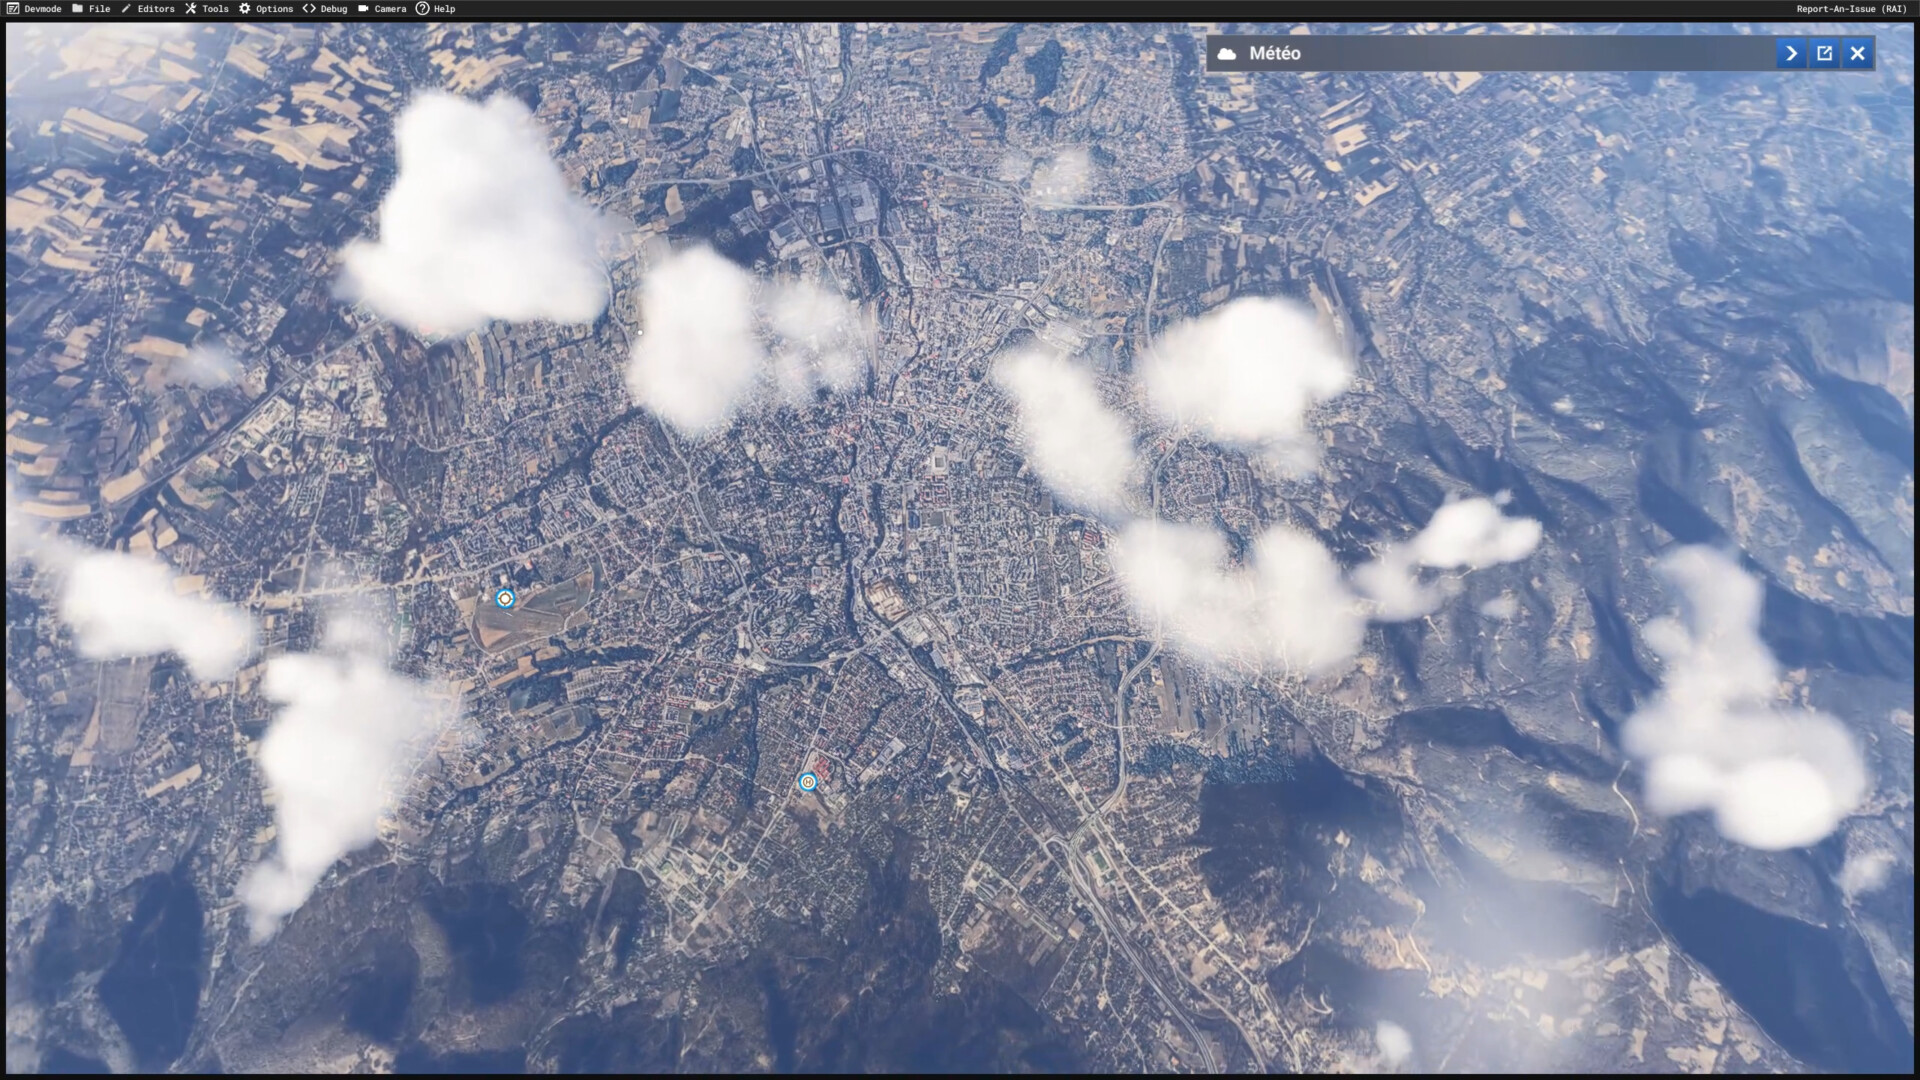Open the Options dropdown label
The image size is (1920, 1080).
[x=274, y=8]
